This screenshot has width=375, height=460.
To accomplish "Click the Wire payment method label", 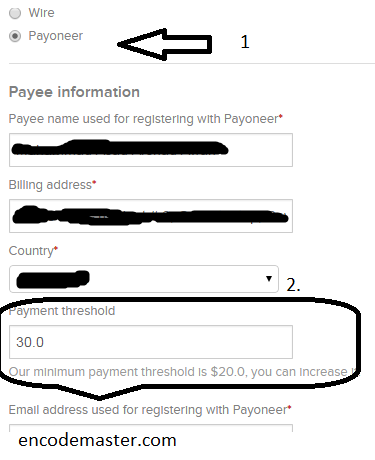I will (41, 13).
